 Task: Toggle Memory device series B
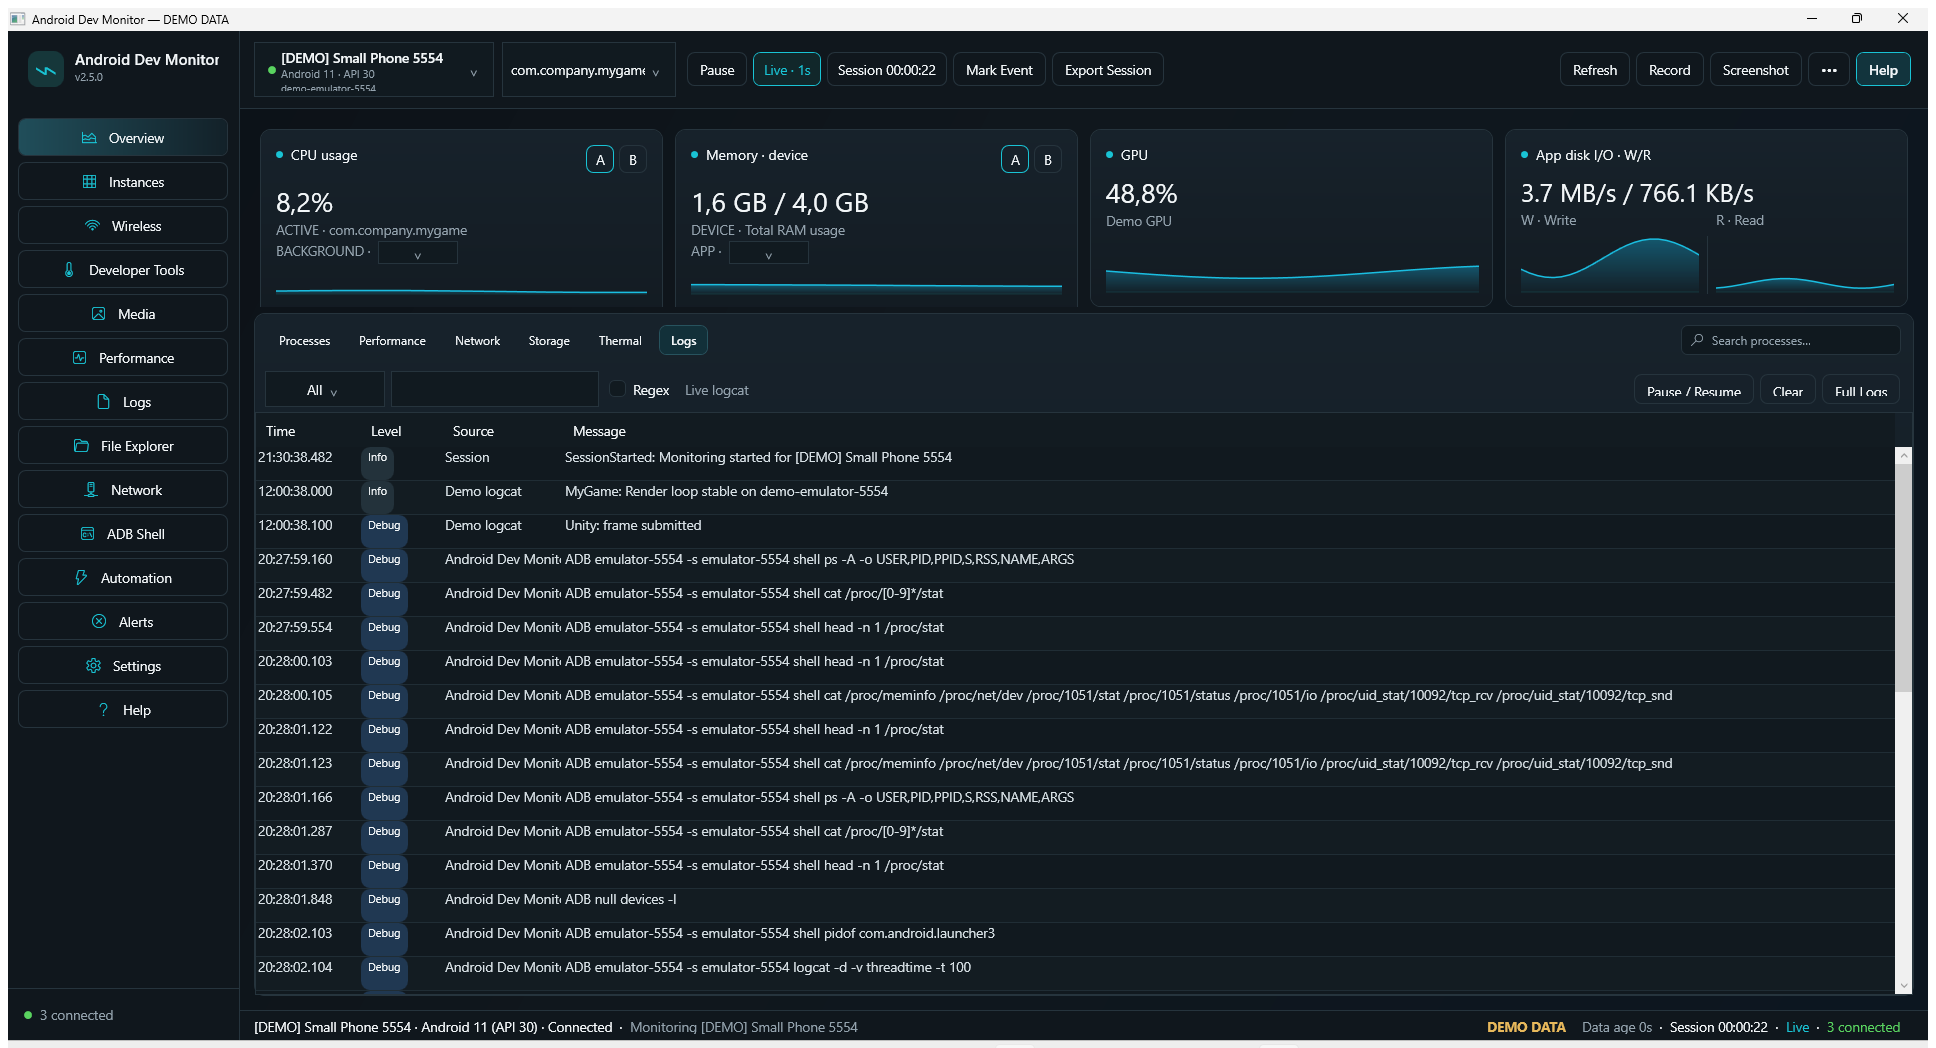tap(1048, 160)
